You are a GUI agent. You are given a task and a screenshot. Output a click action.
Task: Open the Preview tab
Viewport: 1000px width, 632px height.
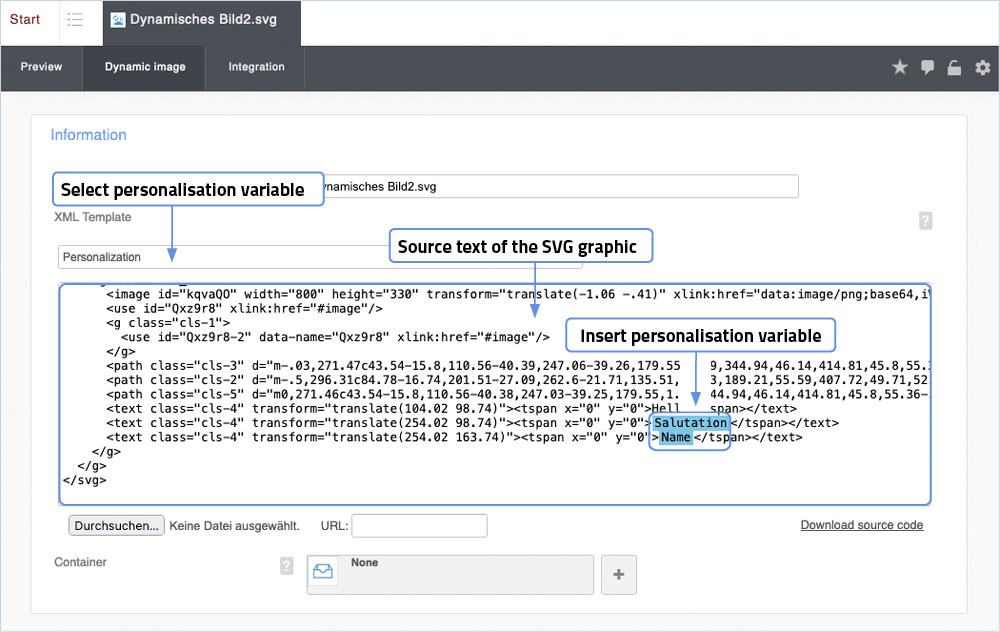pos(41,67)
